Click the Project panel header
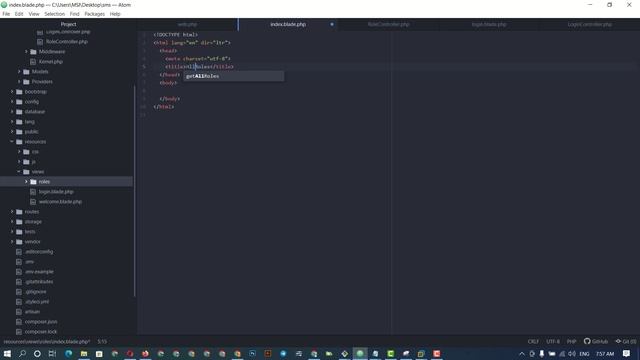 click(x=68, y=24)
